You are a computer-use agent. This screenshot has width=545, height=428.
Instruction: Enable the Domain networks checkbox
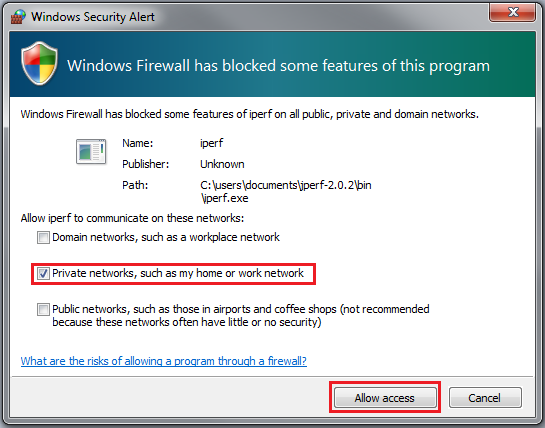click(43, 238)
